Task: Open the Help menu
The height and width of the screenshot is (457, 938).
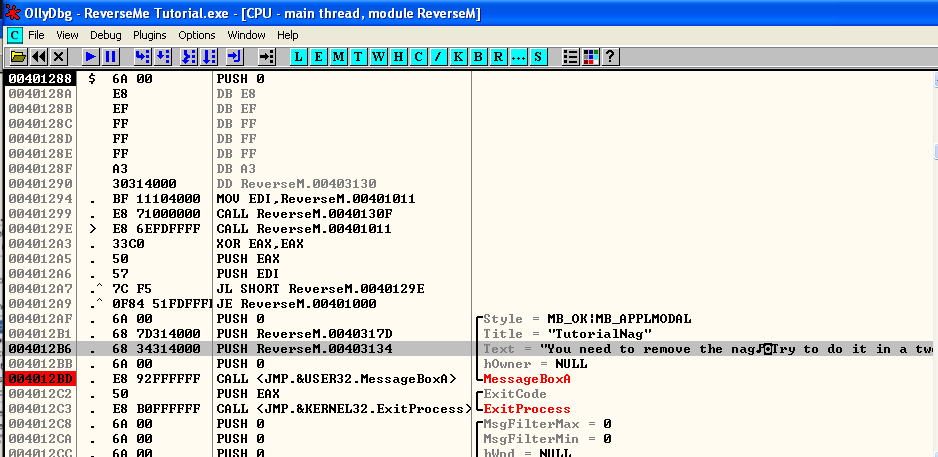Action: (x=288, y=35)
